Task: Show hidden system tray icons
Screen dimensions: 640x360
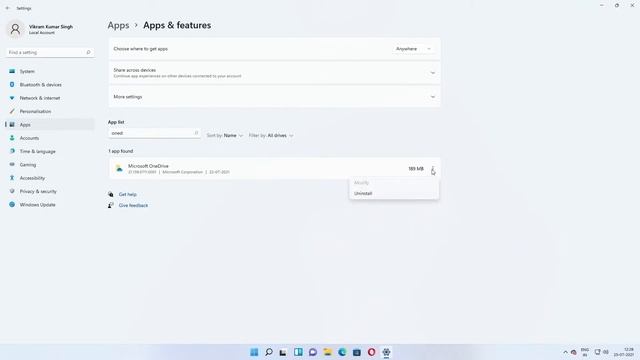Action: [565, 352]
